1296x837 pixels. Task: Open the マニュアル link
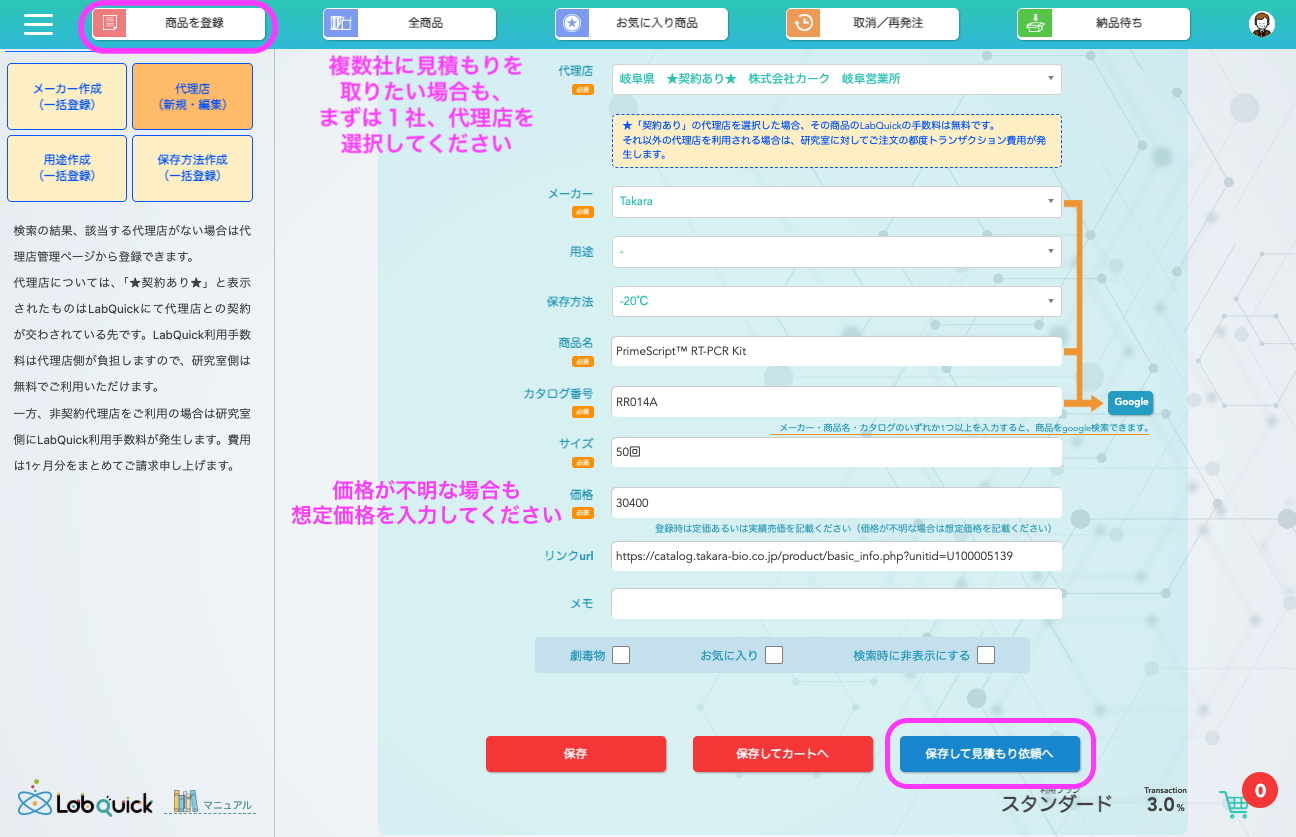click(227, 805)
